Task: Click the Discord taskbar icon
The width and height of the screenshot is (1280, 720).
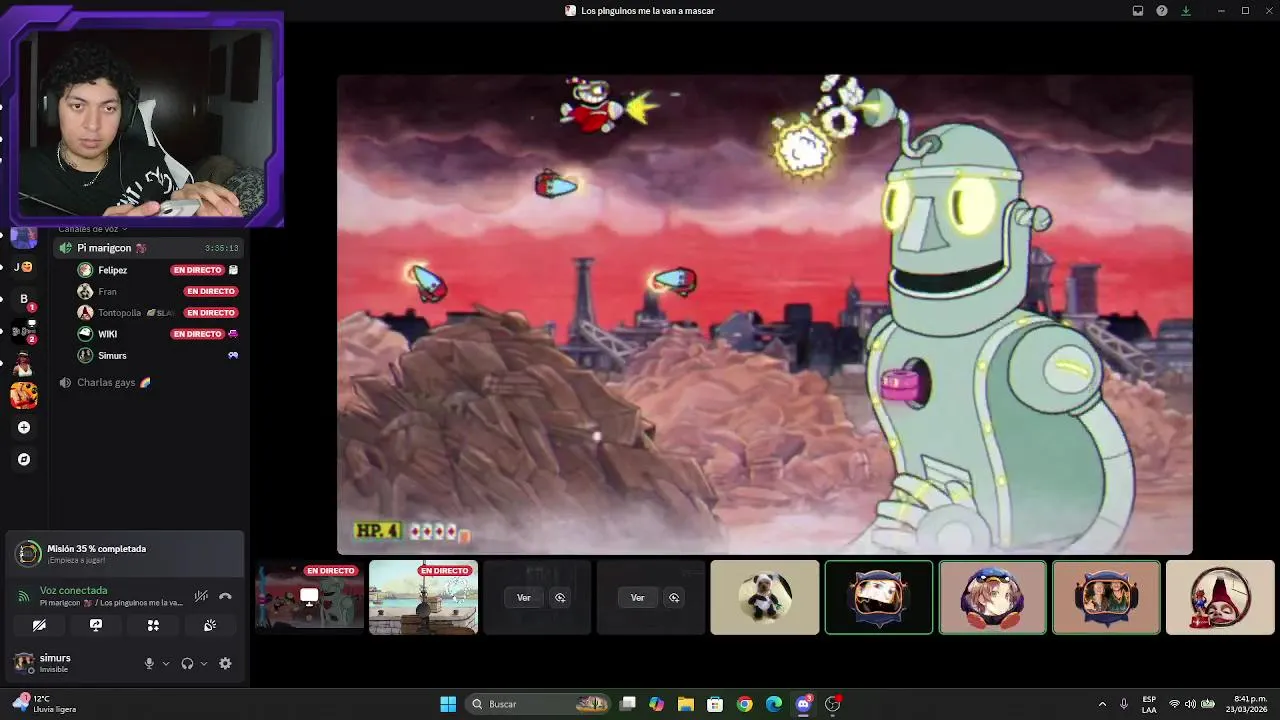Action: tap(803, 704)
